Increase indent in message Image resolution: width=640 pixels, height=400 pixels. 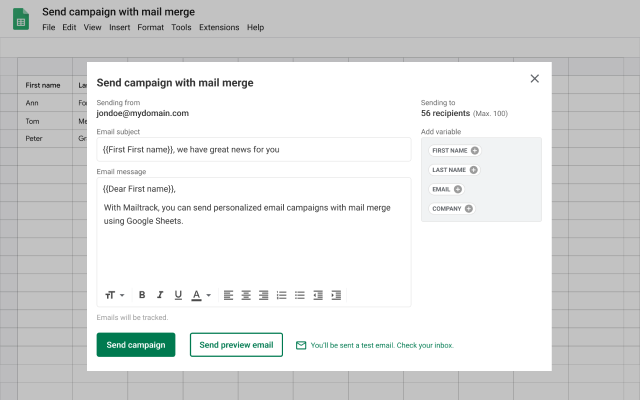click(336, 295)
